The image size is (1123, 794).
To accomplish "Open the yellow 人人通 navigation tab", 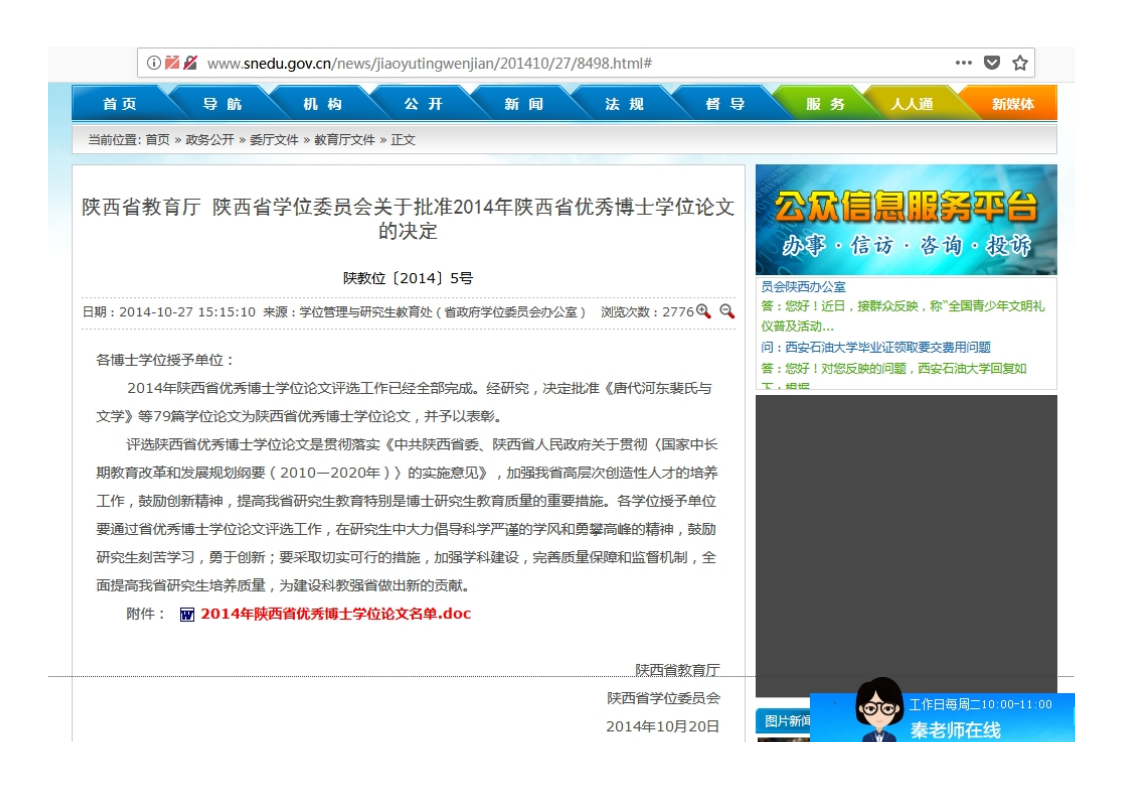I will 912,104.
